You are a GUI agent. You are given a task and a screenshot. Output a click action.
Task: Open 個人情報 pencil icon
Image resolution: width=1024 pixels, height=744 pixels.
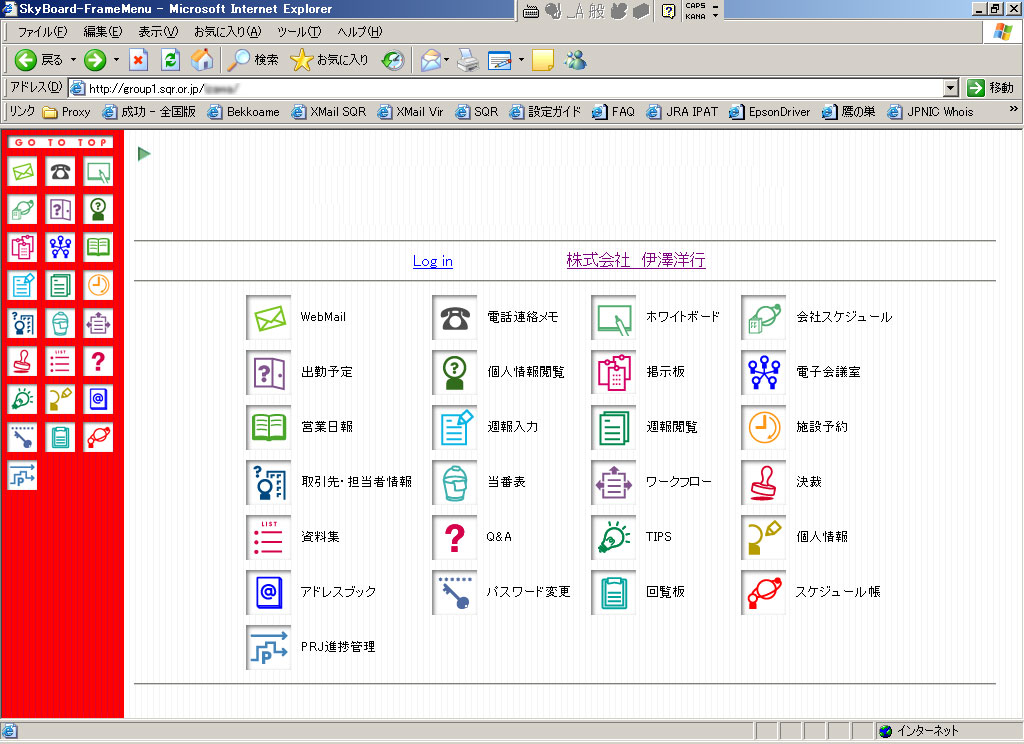coord(763,537)
